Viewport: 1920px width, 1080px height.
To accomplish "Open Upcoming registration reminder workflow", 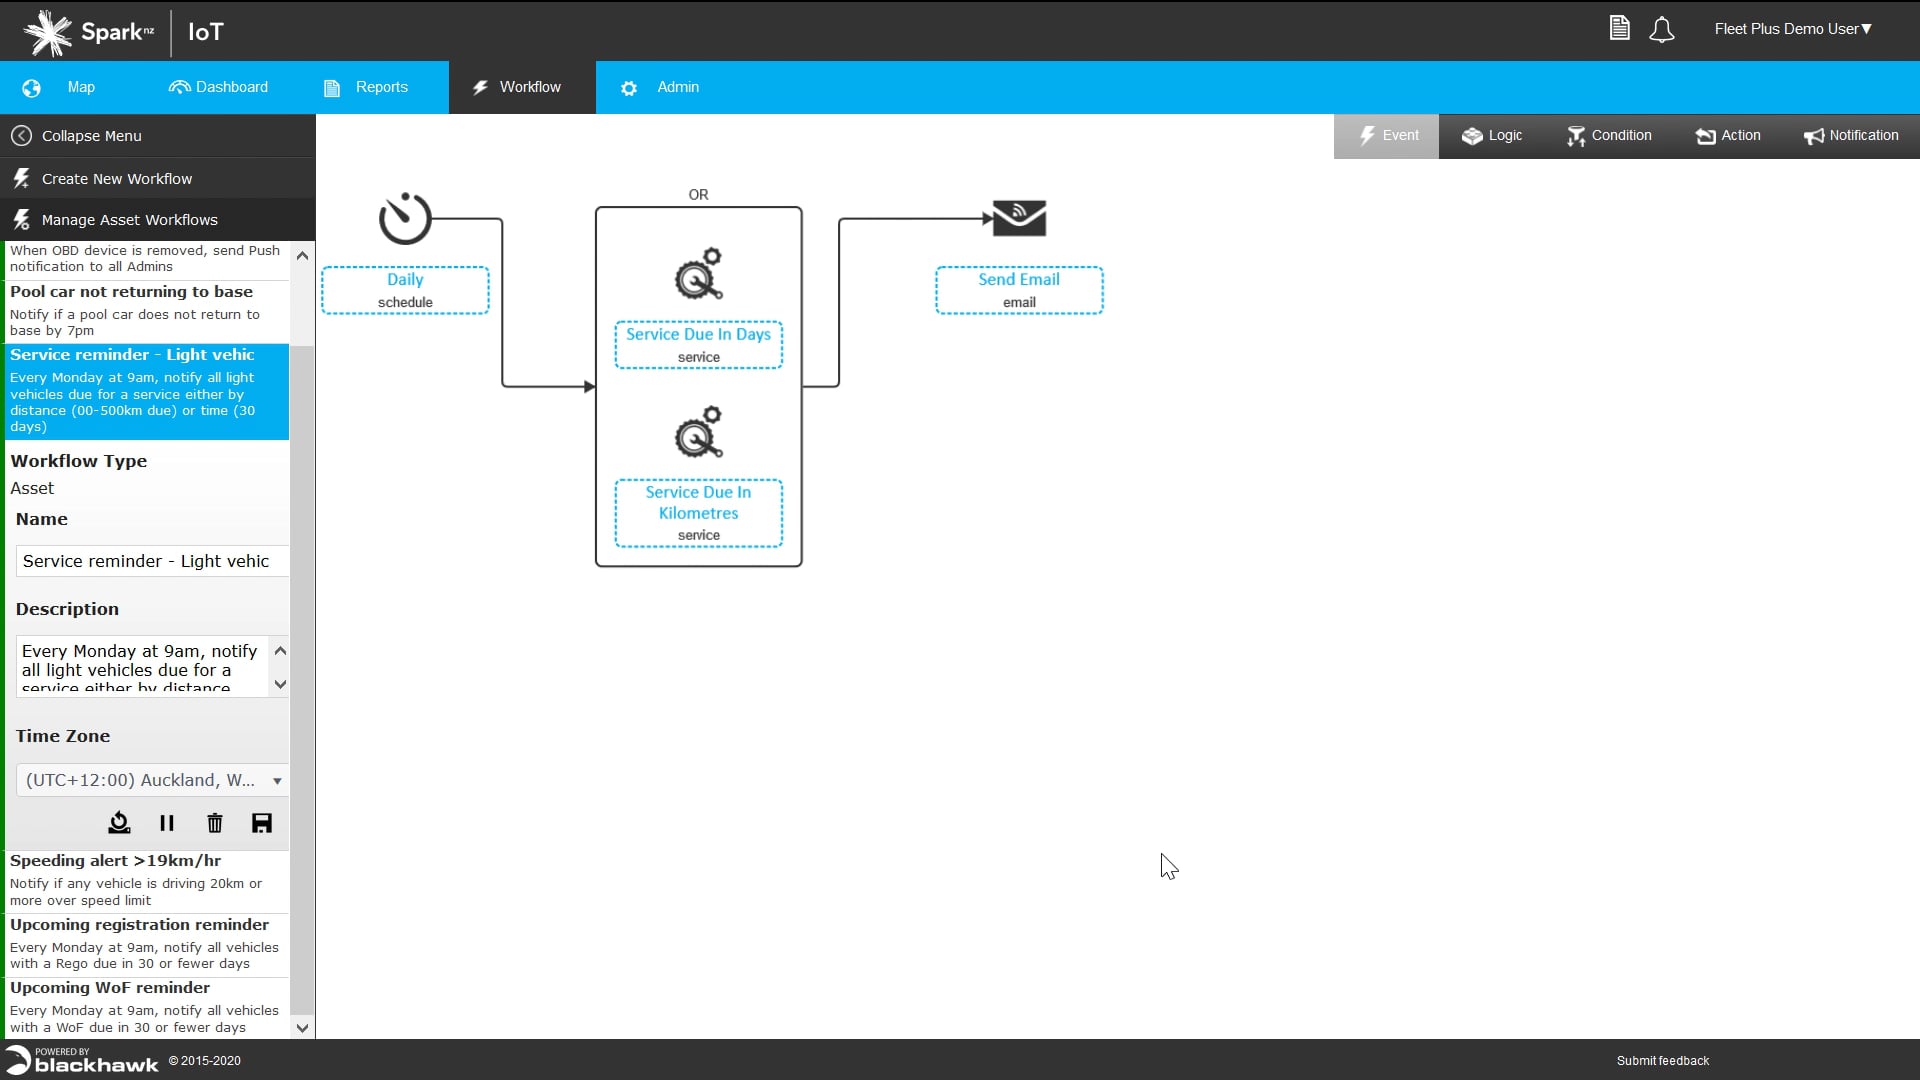I will coord(147,944).
